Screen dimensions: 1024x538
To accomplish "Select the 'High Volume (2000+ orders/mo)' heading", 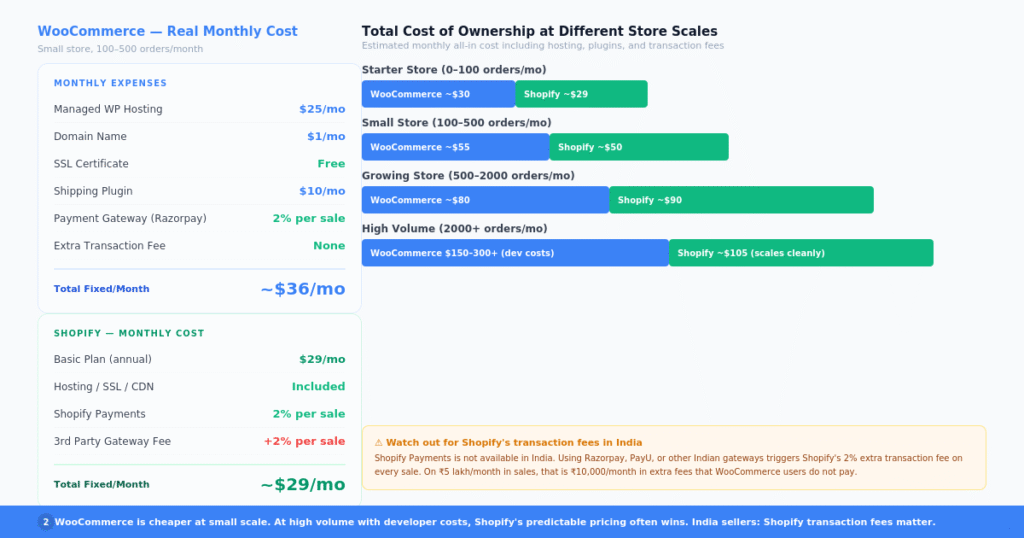I will click(455, 229).
